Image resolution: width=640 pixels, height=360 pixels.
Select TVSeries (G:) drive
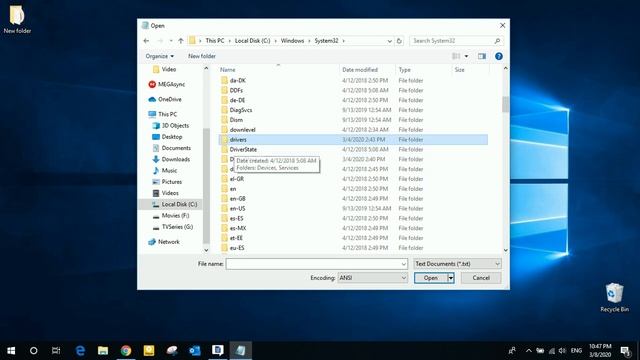tap(173, 227)
